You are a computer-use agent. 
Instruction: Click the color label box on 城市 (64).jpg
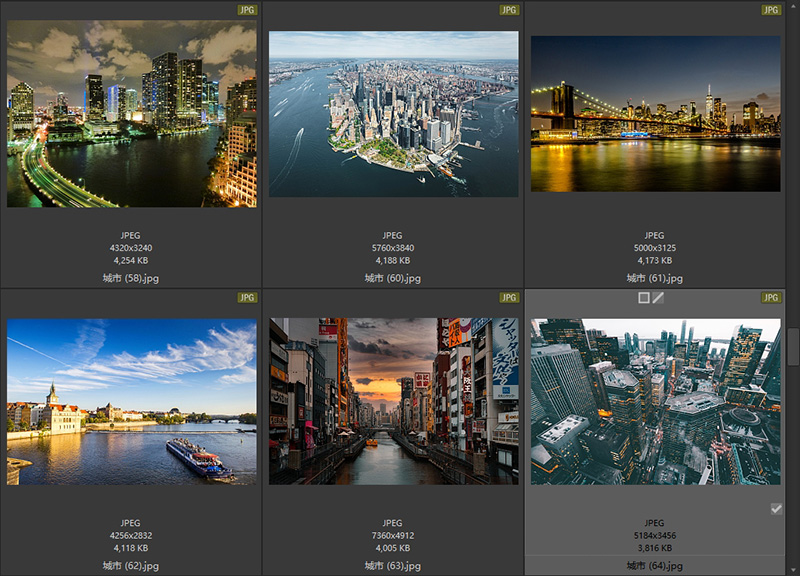[644, 298]
